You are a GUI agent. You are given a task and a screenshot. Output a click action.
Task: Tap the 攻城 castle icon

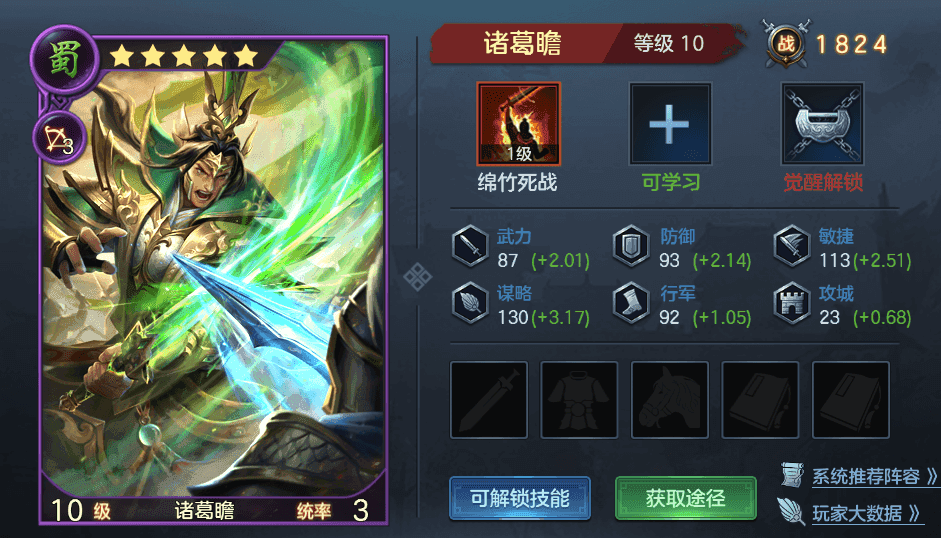792,303
